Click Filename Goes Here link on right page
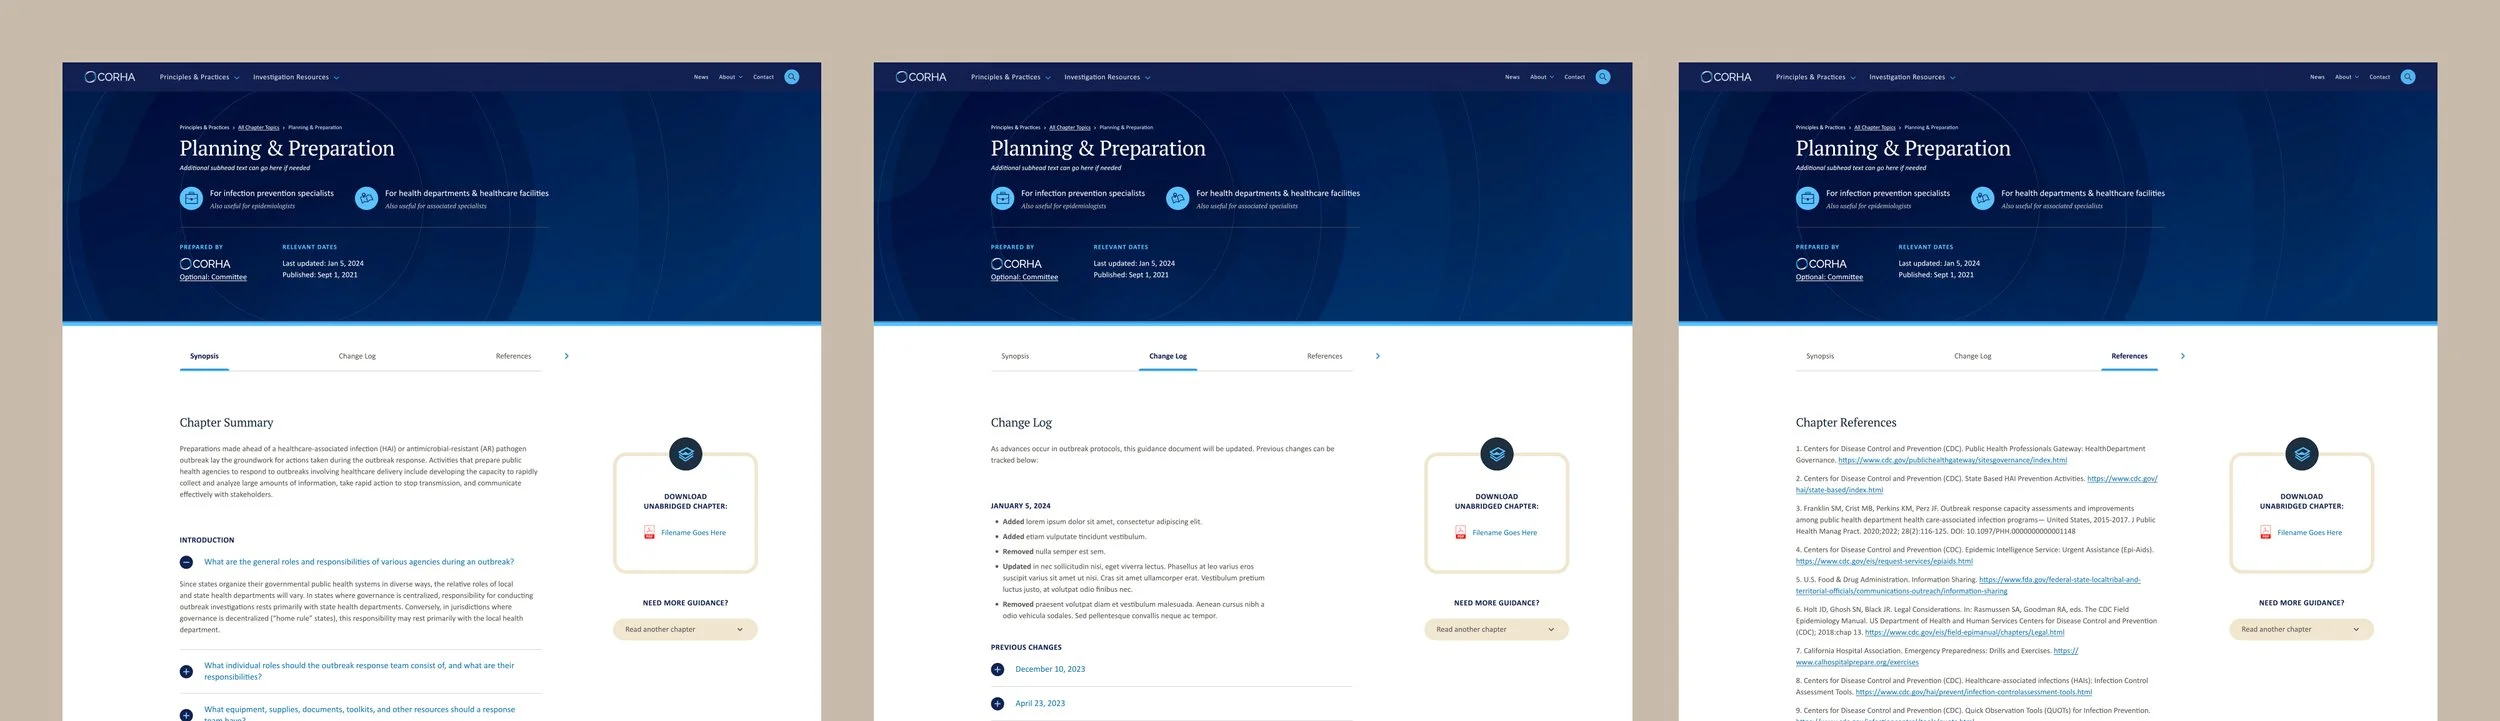The image size is (2500, 721). click(x=2309, y=533)
